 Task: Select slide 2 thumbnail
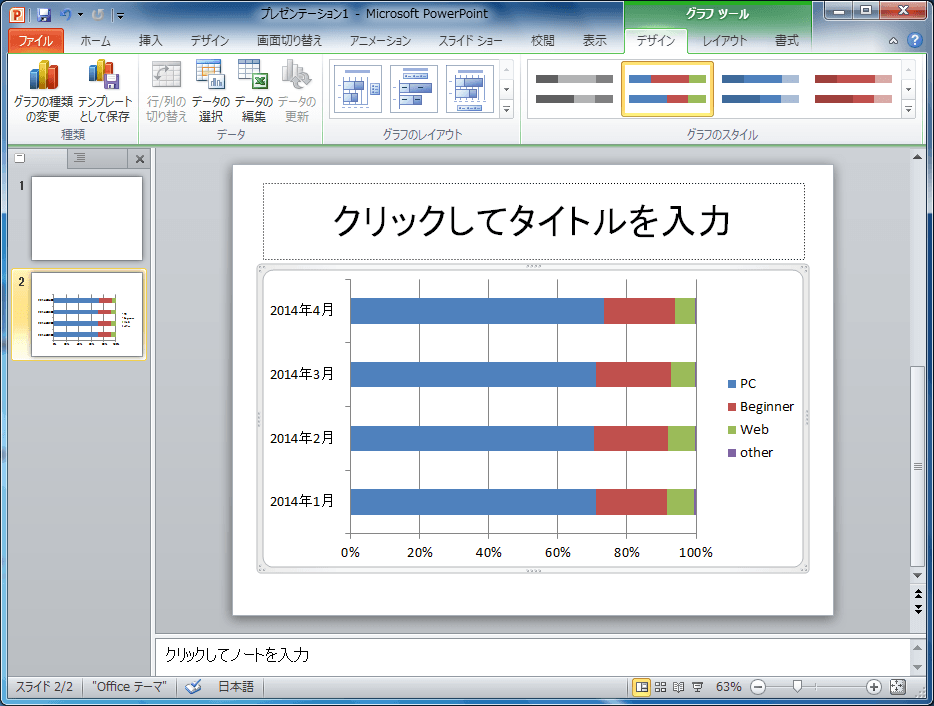pyautogui.click(x=87, y=315)
